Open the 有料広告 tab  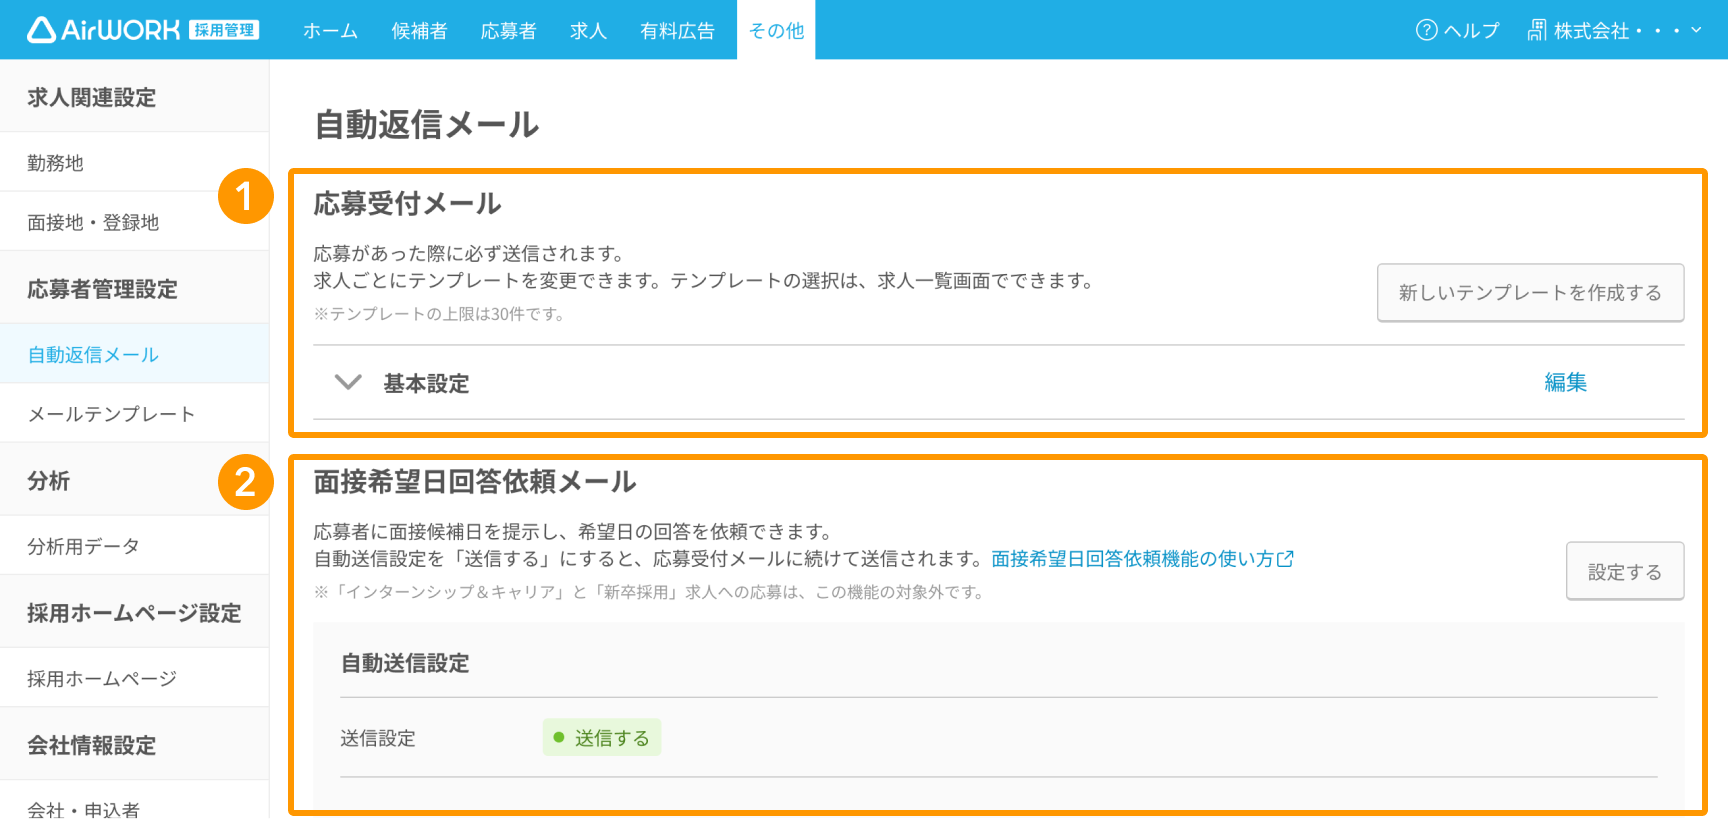677,31
